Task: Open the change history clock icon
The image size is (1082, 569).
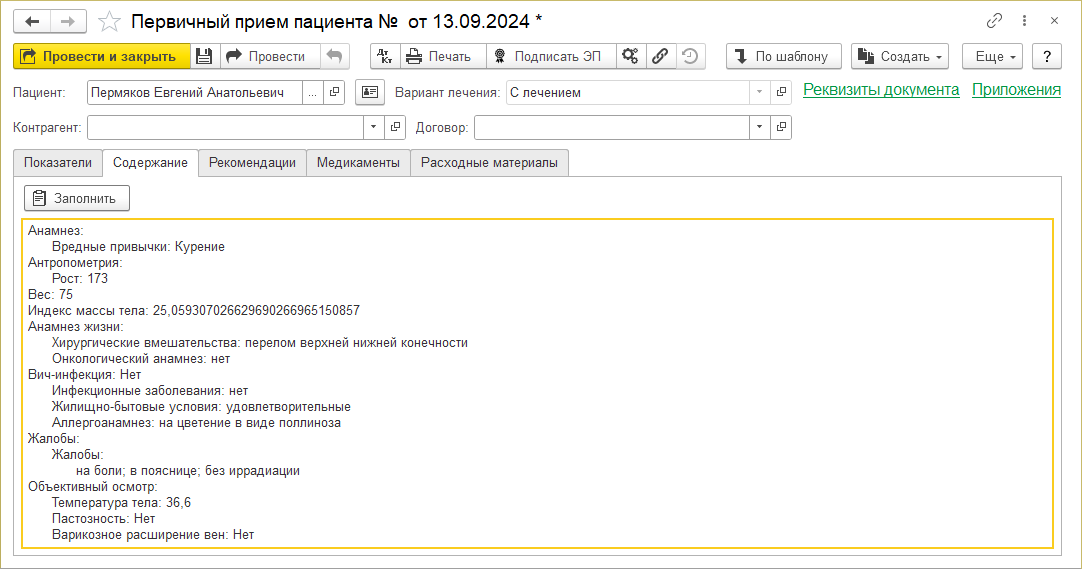Action: coord(690,57)
